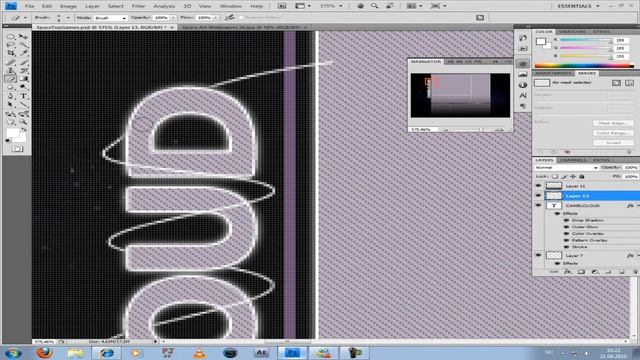
Task: Hide the CAMELCLOUD text layer
Action: (x=538, y=206)
